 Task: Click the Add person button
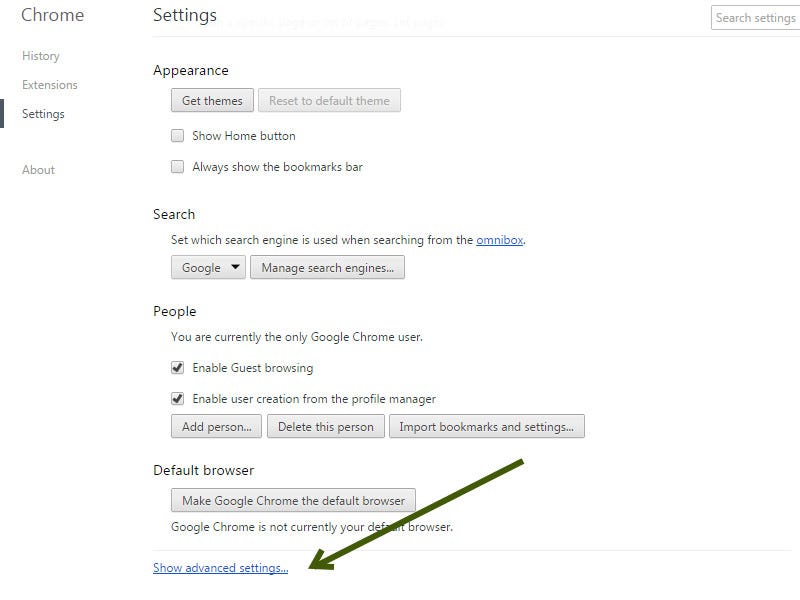[216, 427]
